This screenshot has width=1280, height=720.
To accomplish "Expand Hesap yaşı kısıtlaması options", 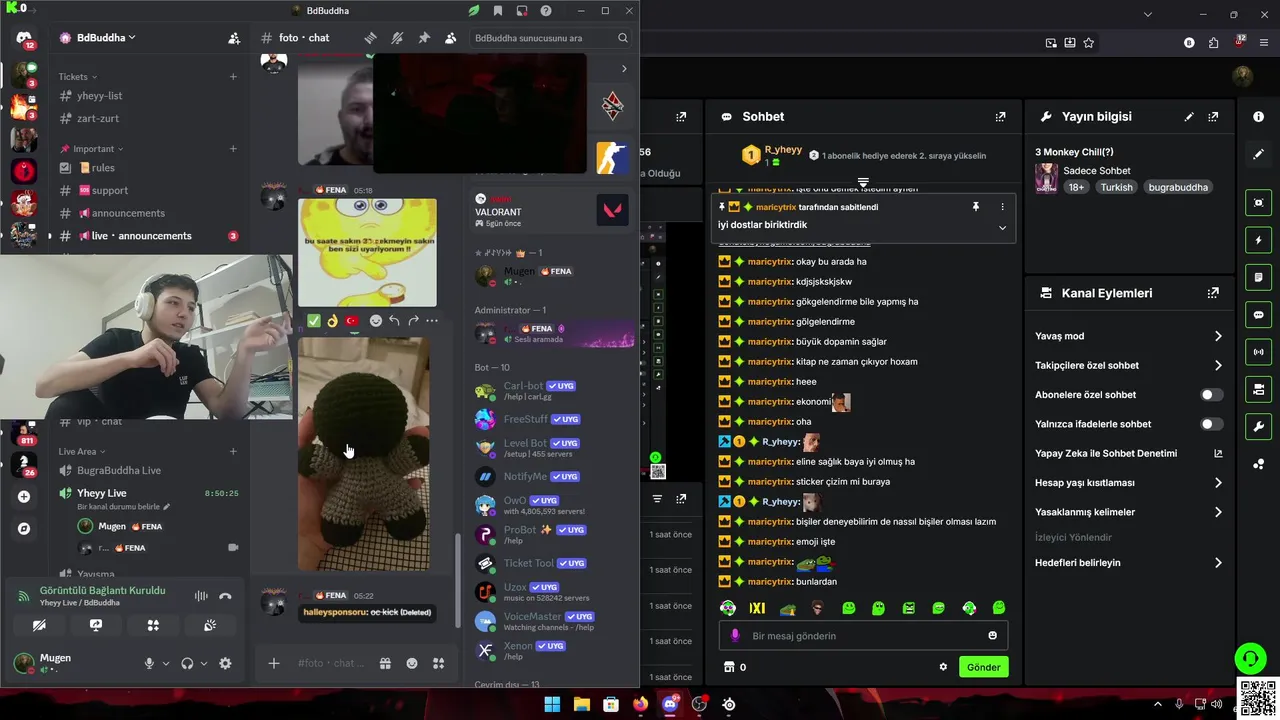I will pos(1218,483).
